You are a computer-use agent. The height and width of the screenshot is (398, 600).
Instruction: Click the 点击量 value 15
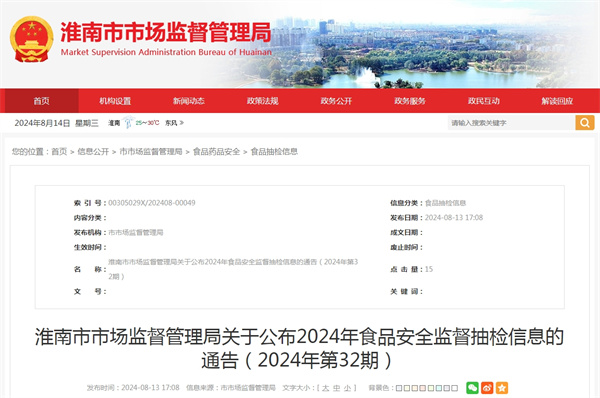point(429,269)
